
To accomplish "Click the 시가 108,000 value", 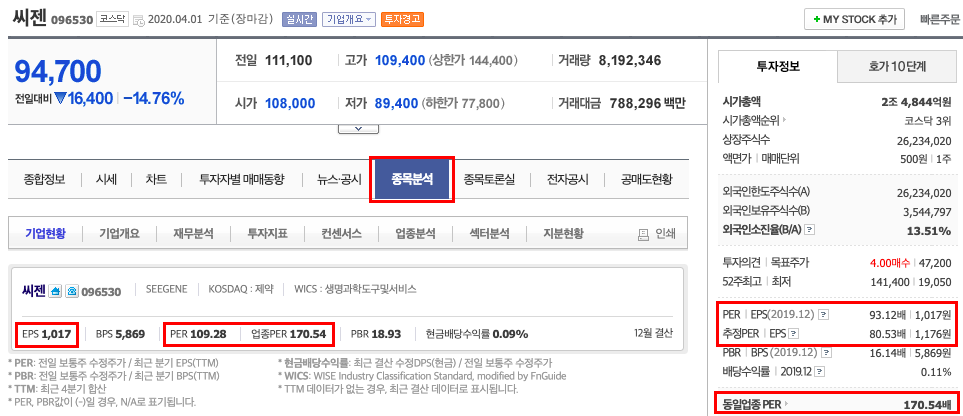I will click(x=290, y=103).
